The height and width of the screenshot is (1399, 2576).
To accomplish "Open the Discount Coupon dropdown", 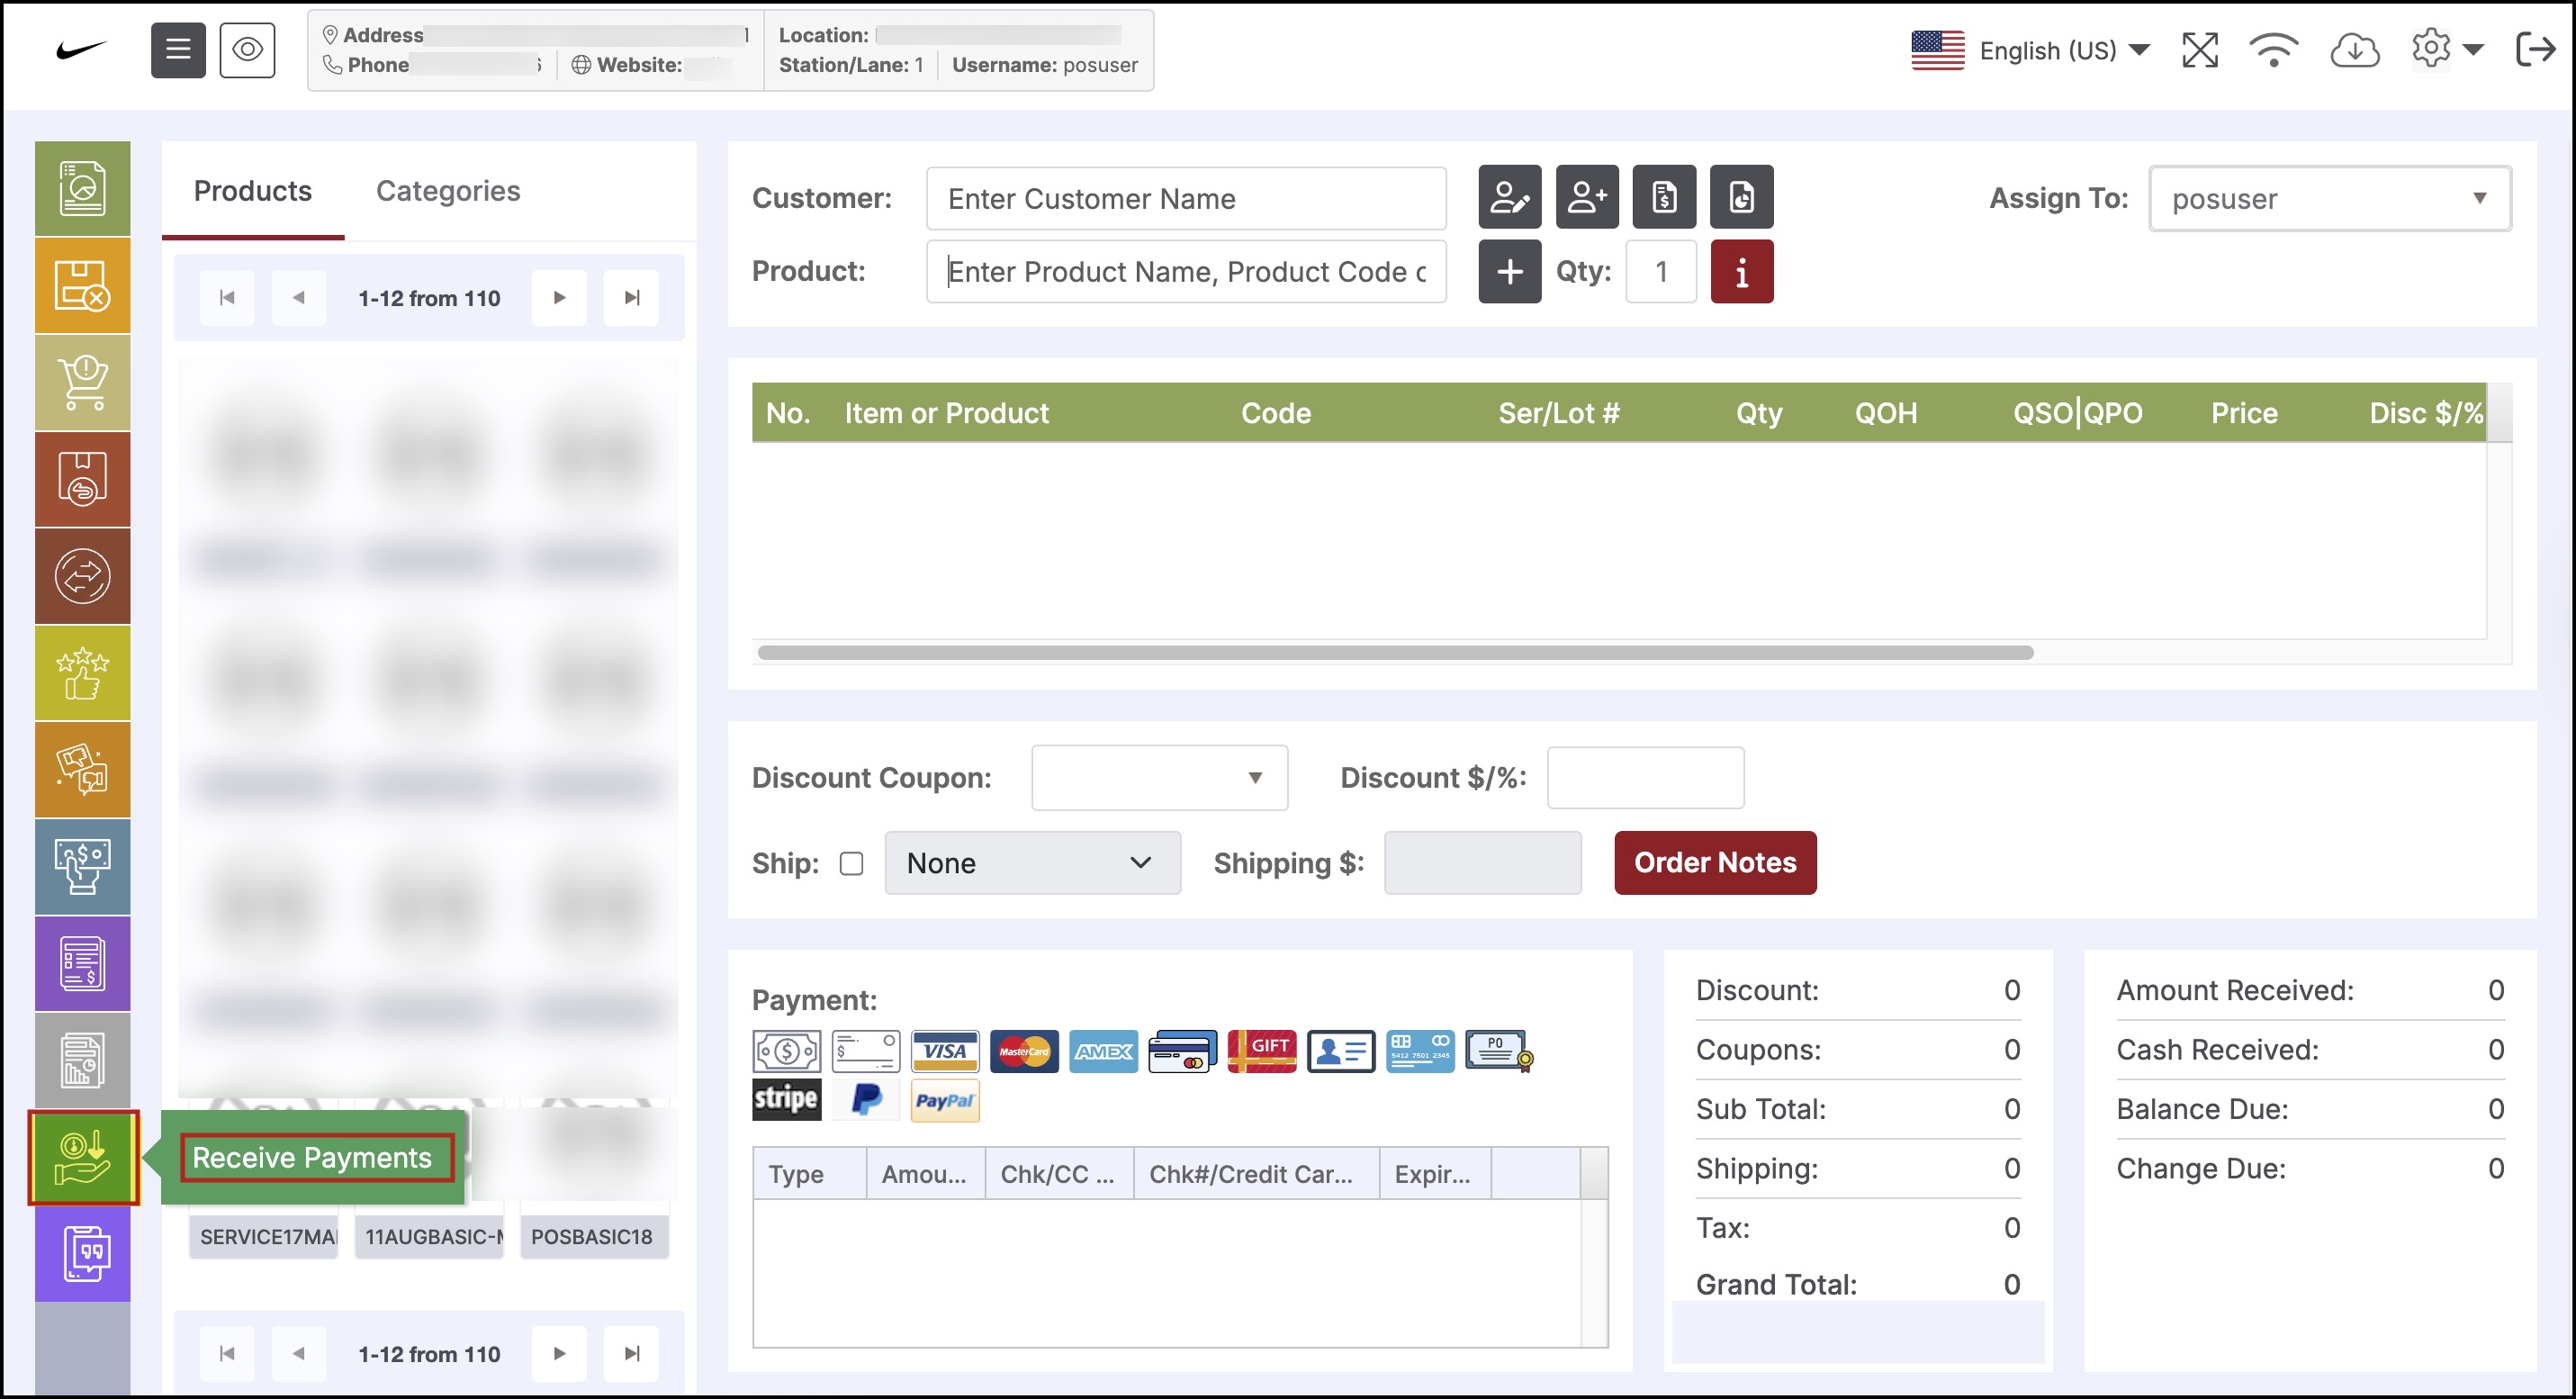I will [x=1159, y=777].
